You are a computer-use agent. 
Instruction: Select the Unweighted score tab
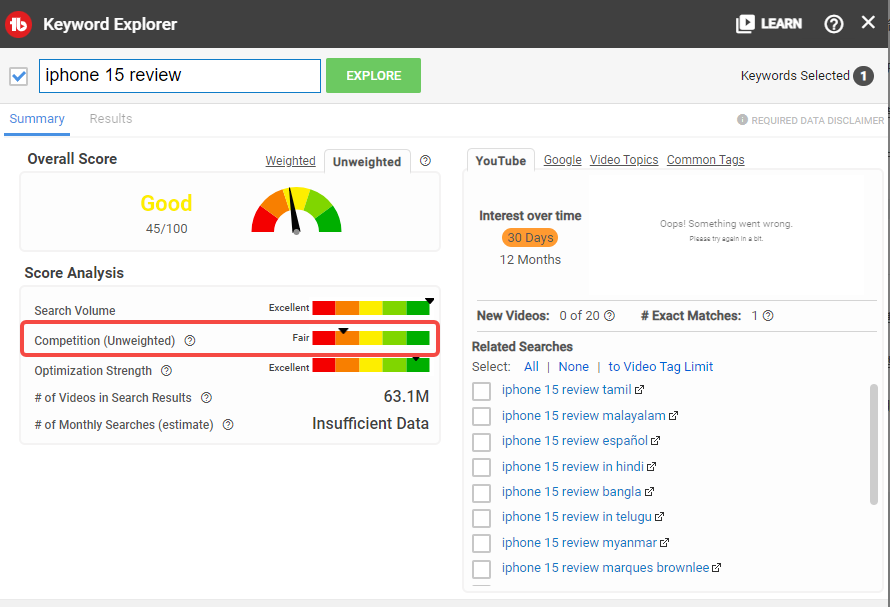(367, 161)
